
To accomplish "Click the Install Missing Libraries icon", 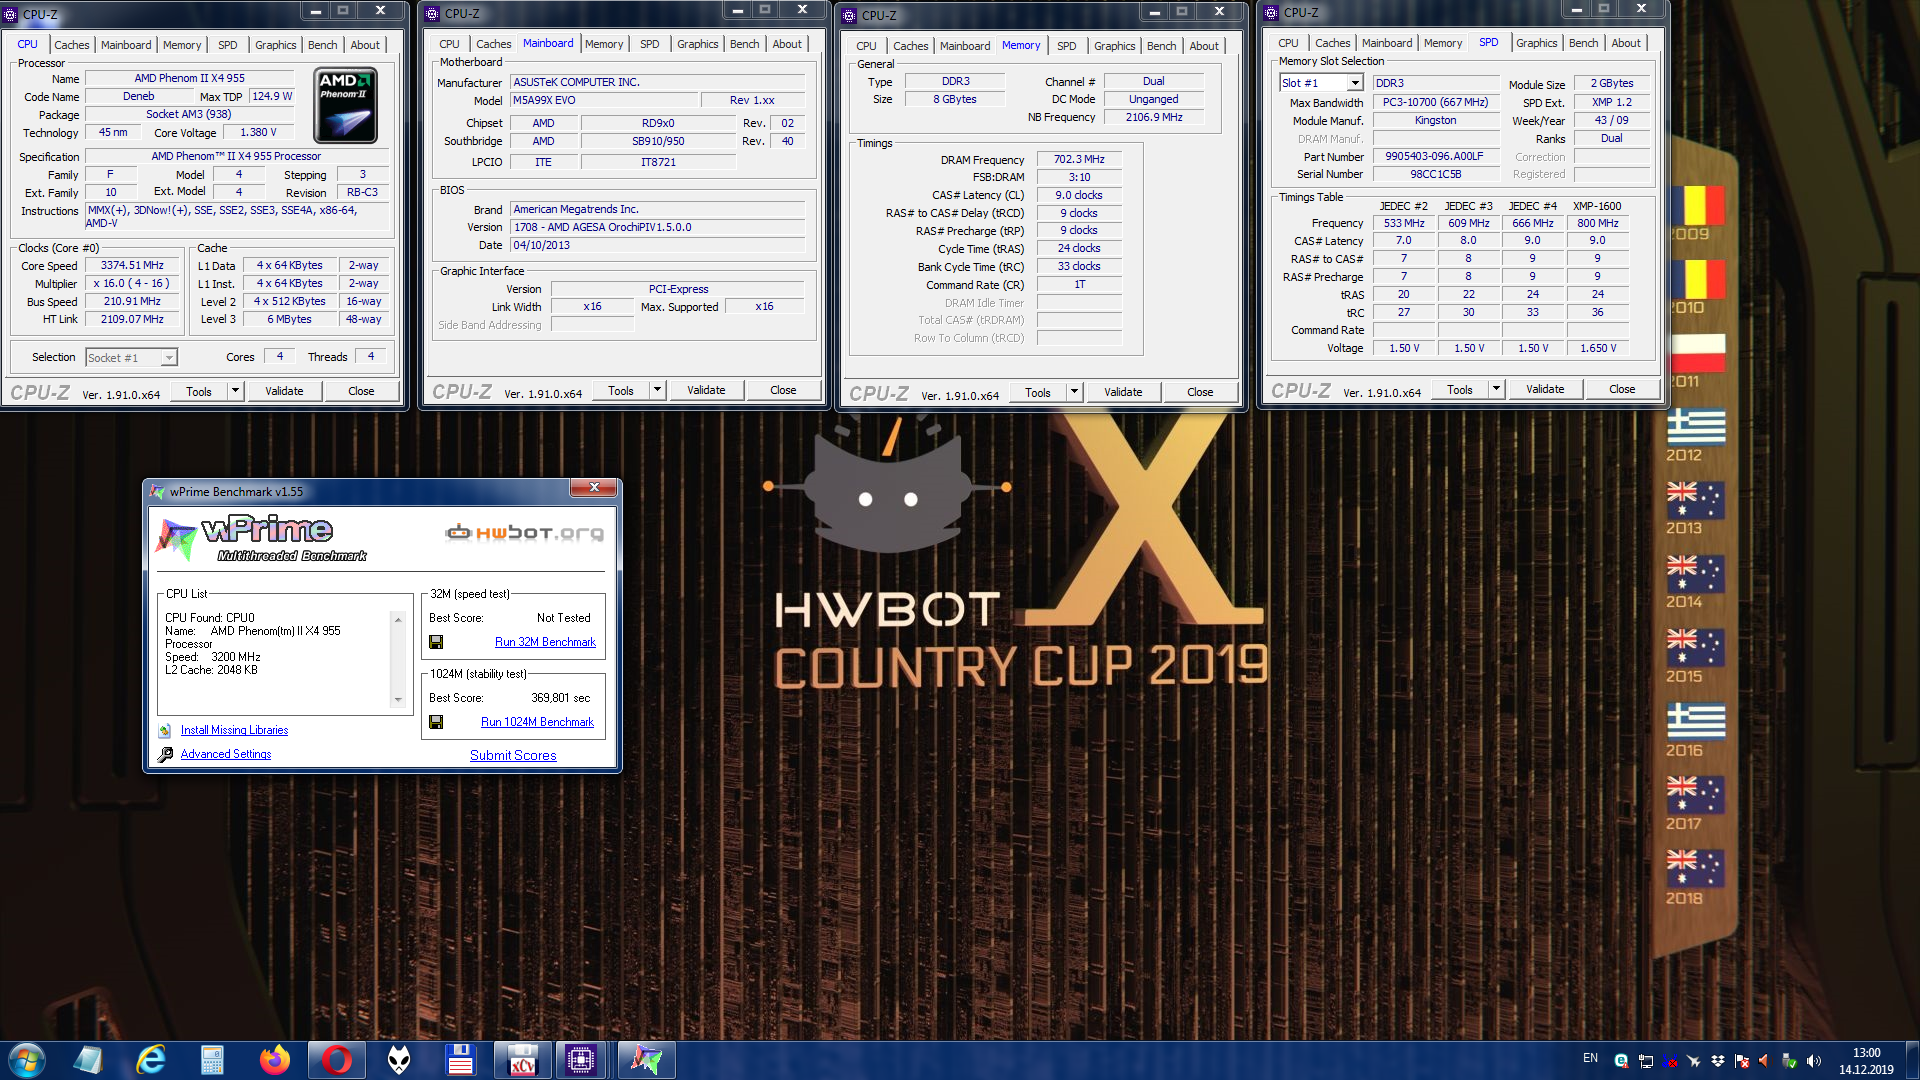I will [x=165, y=730].
